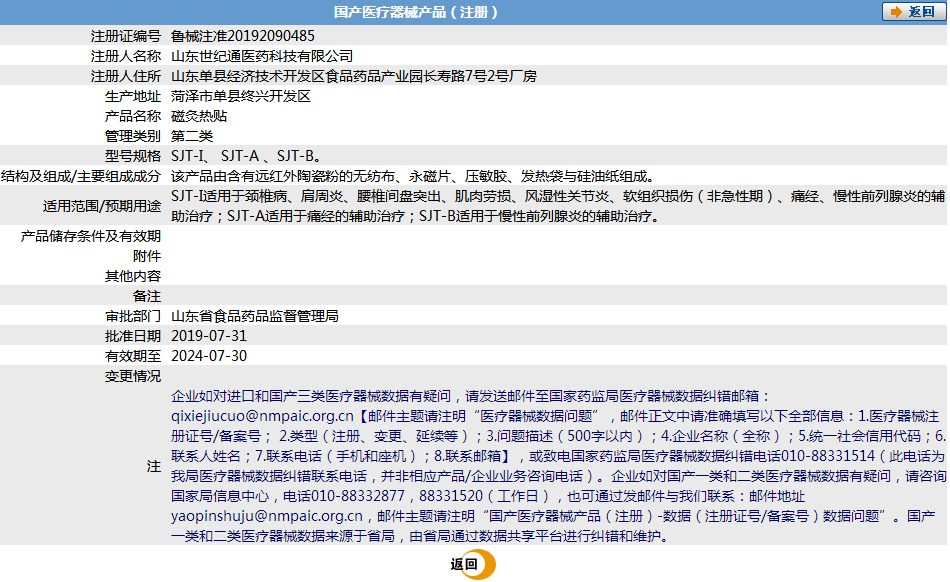Select management category value 第二类

(192, 136)
